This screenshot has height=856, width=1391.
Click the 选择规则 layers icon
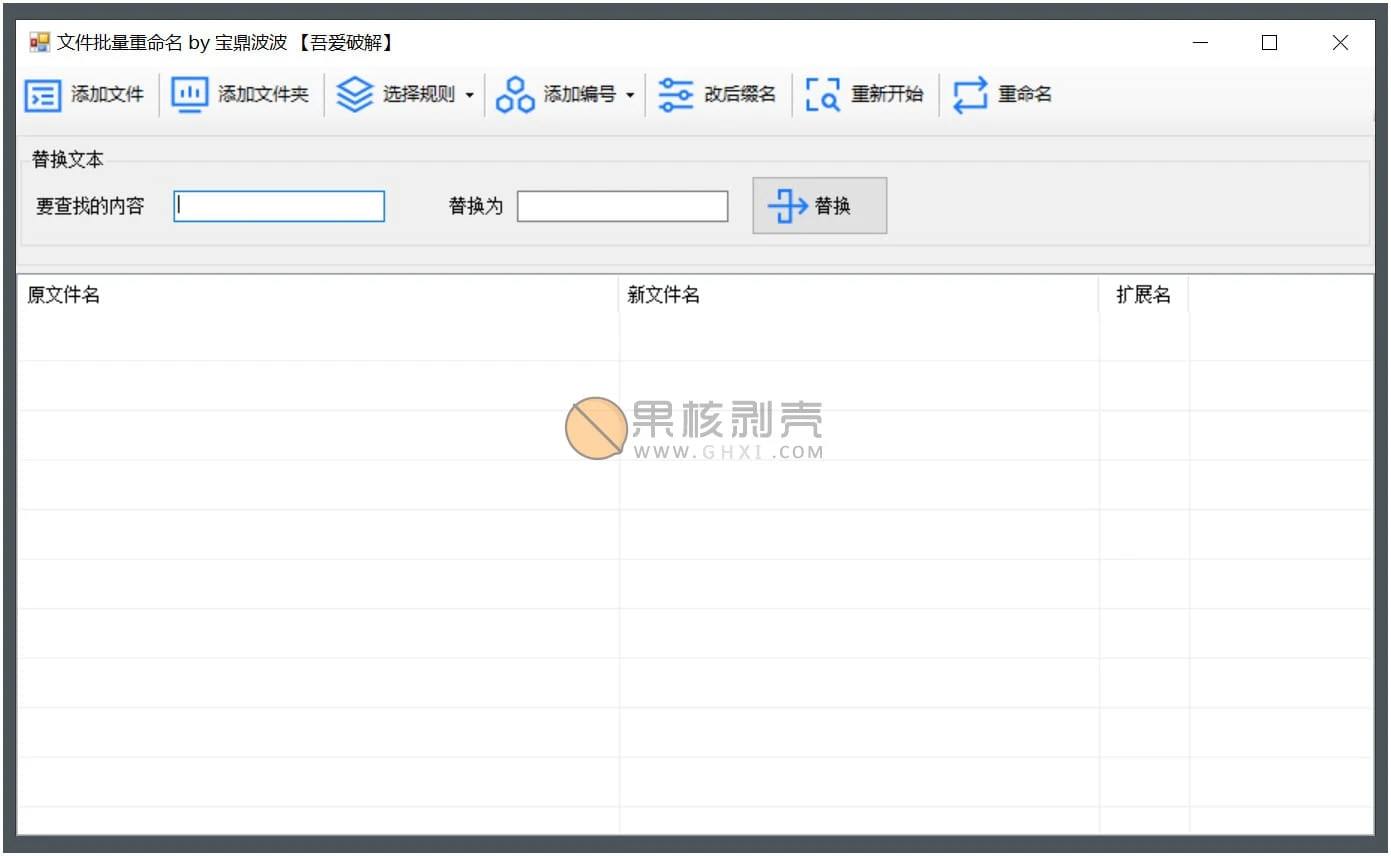pos(354,95)
